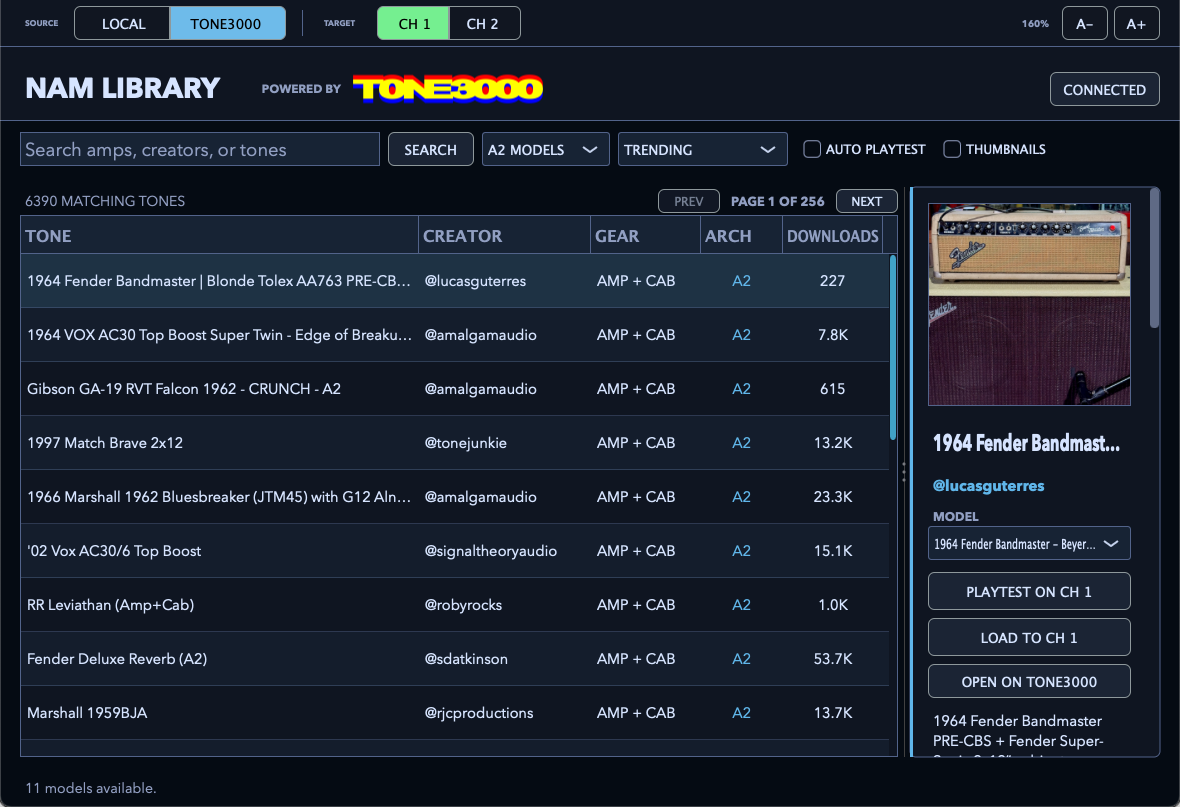Image resolution: width=1180 pixels, height=807 pixels.
Task: Select the 1966 Marshall 1962 Bluesbreaker row
Action: pyautogui.click(x=455, y=497)
